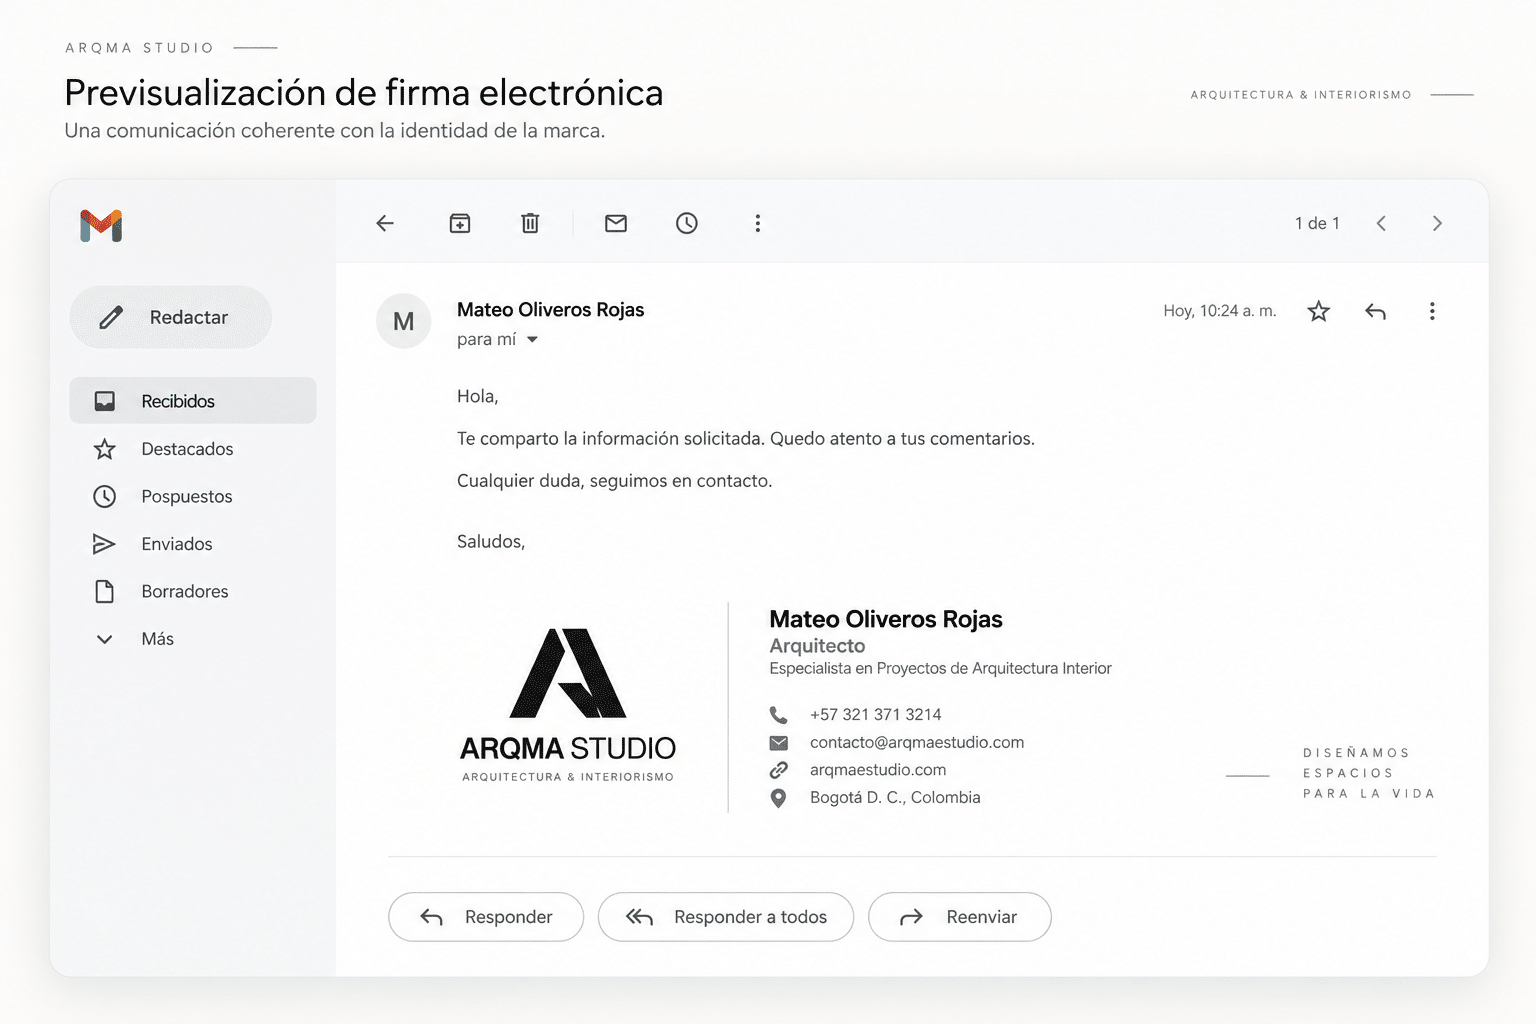
Task: Click the ARQMA STUDIO logo in signature
Action: 568,705
